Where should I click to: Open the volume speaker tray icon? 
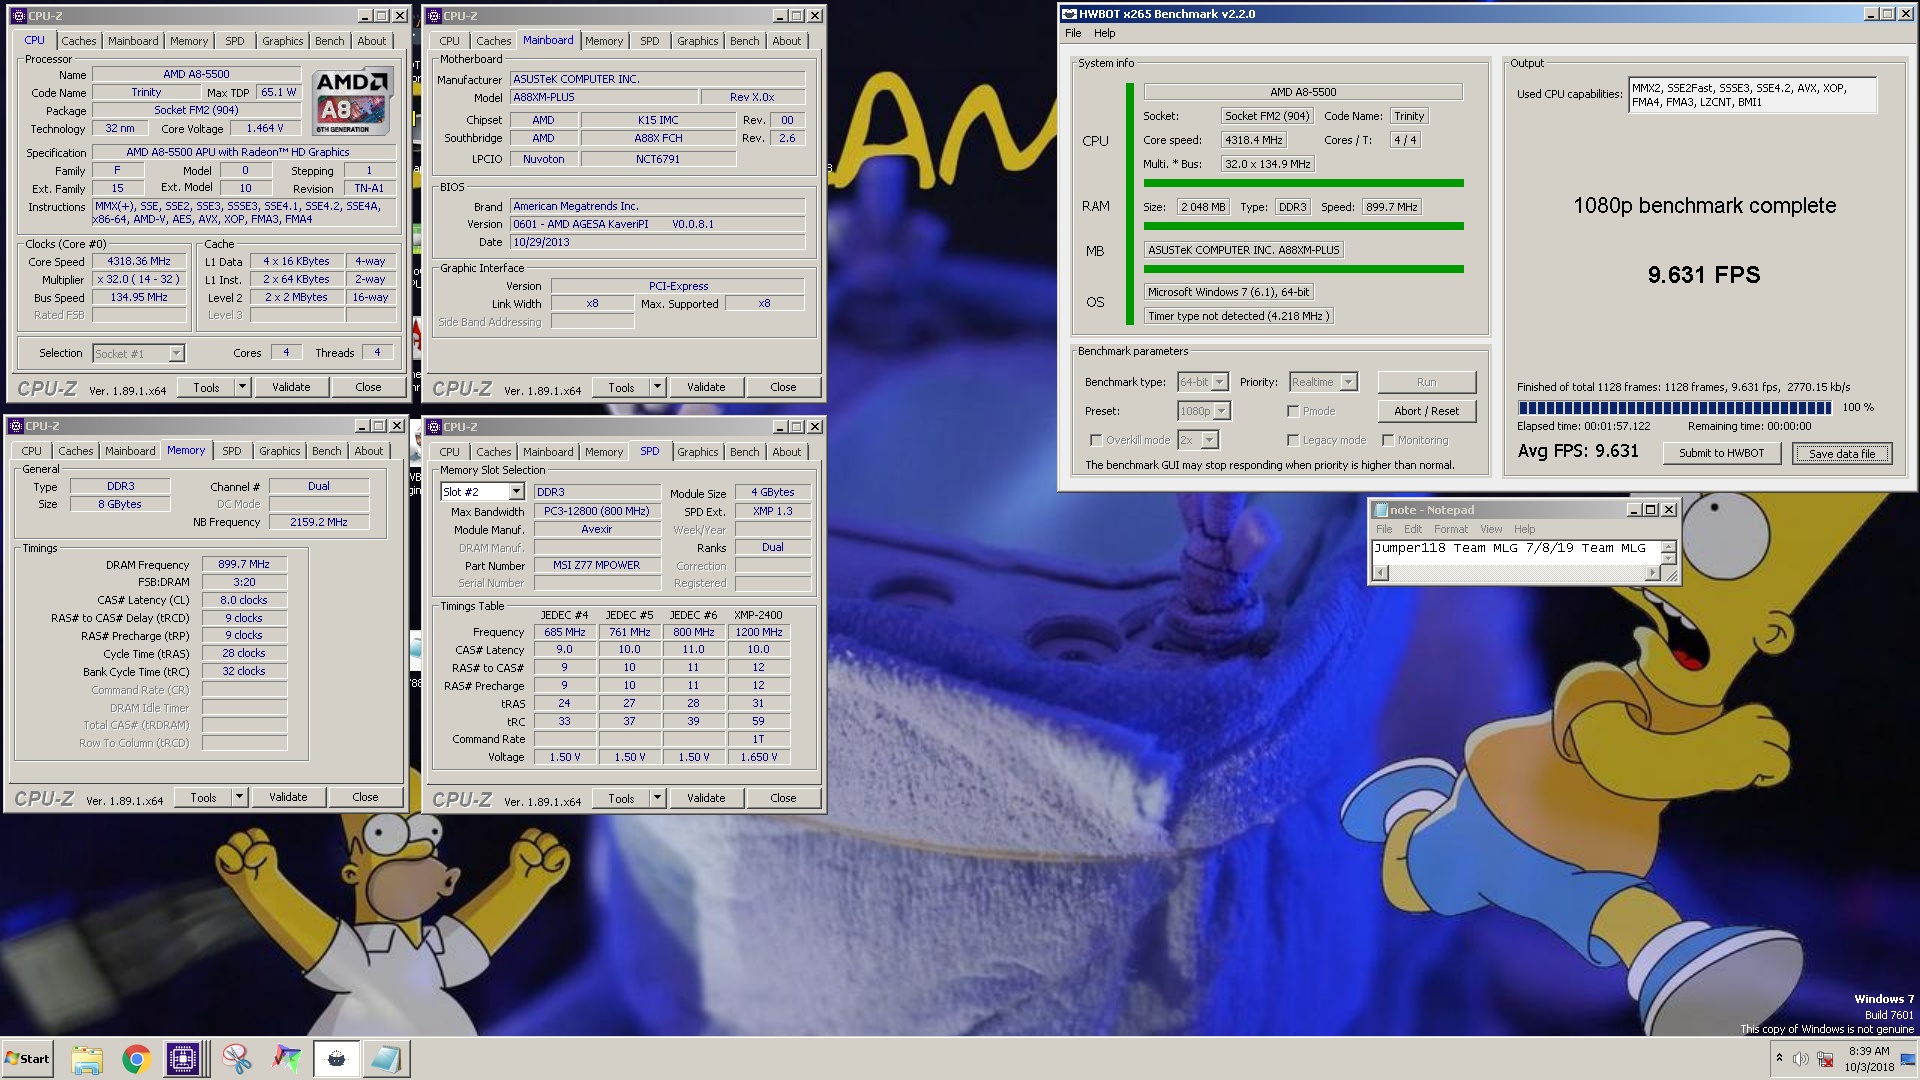point(1800,1059)
